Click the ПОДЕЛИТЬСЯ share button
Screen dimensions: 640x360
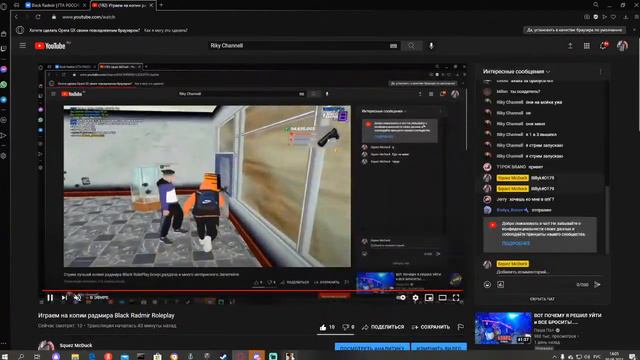pyautogui.click(x=383, y=327)
